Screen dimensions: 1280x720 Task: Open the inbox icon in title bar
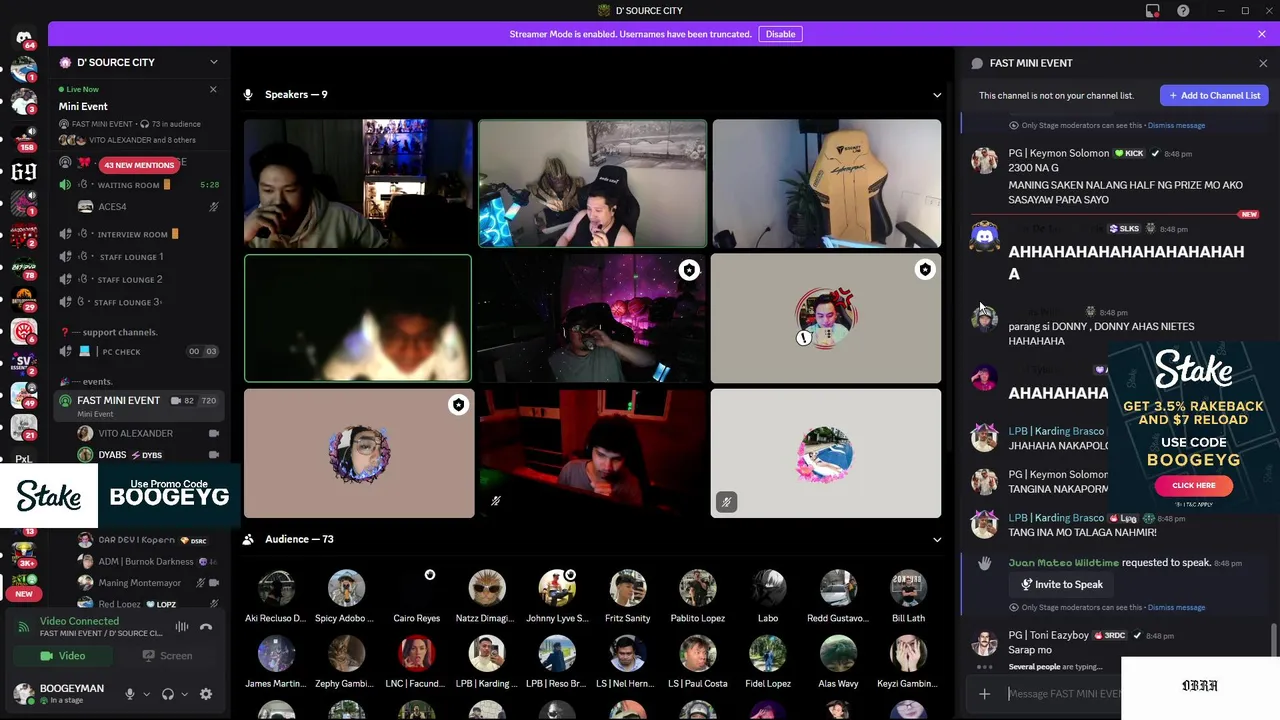coord(1152,11)
